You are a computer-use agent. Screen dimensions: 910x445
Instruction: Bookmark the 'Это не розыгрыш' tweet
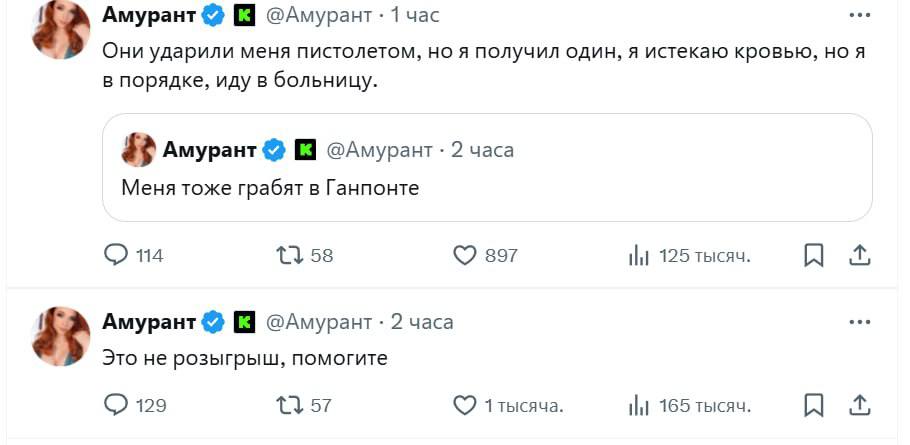(814, 406)
